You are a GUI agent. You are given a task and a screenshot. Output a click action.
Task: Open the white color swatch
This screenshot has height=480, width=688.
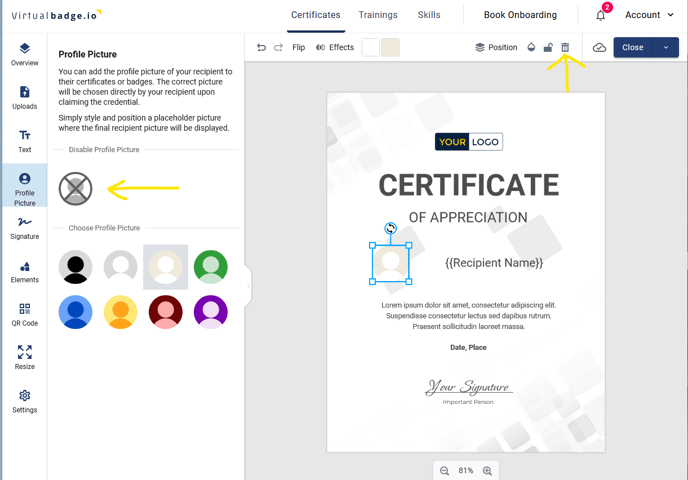coord(370,47)
